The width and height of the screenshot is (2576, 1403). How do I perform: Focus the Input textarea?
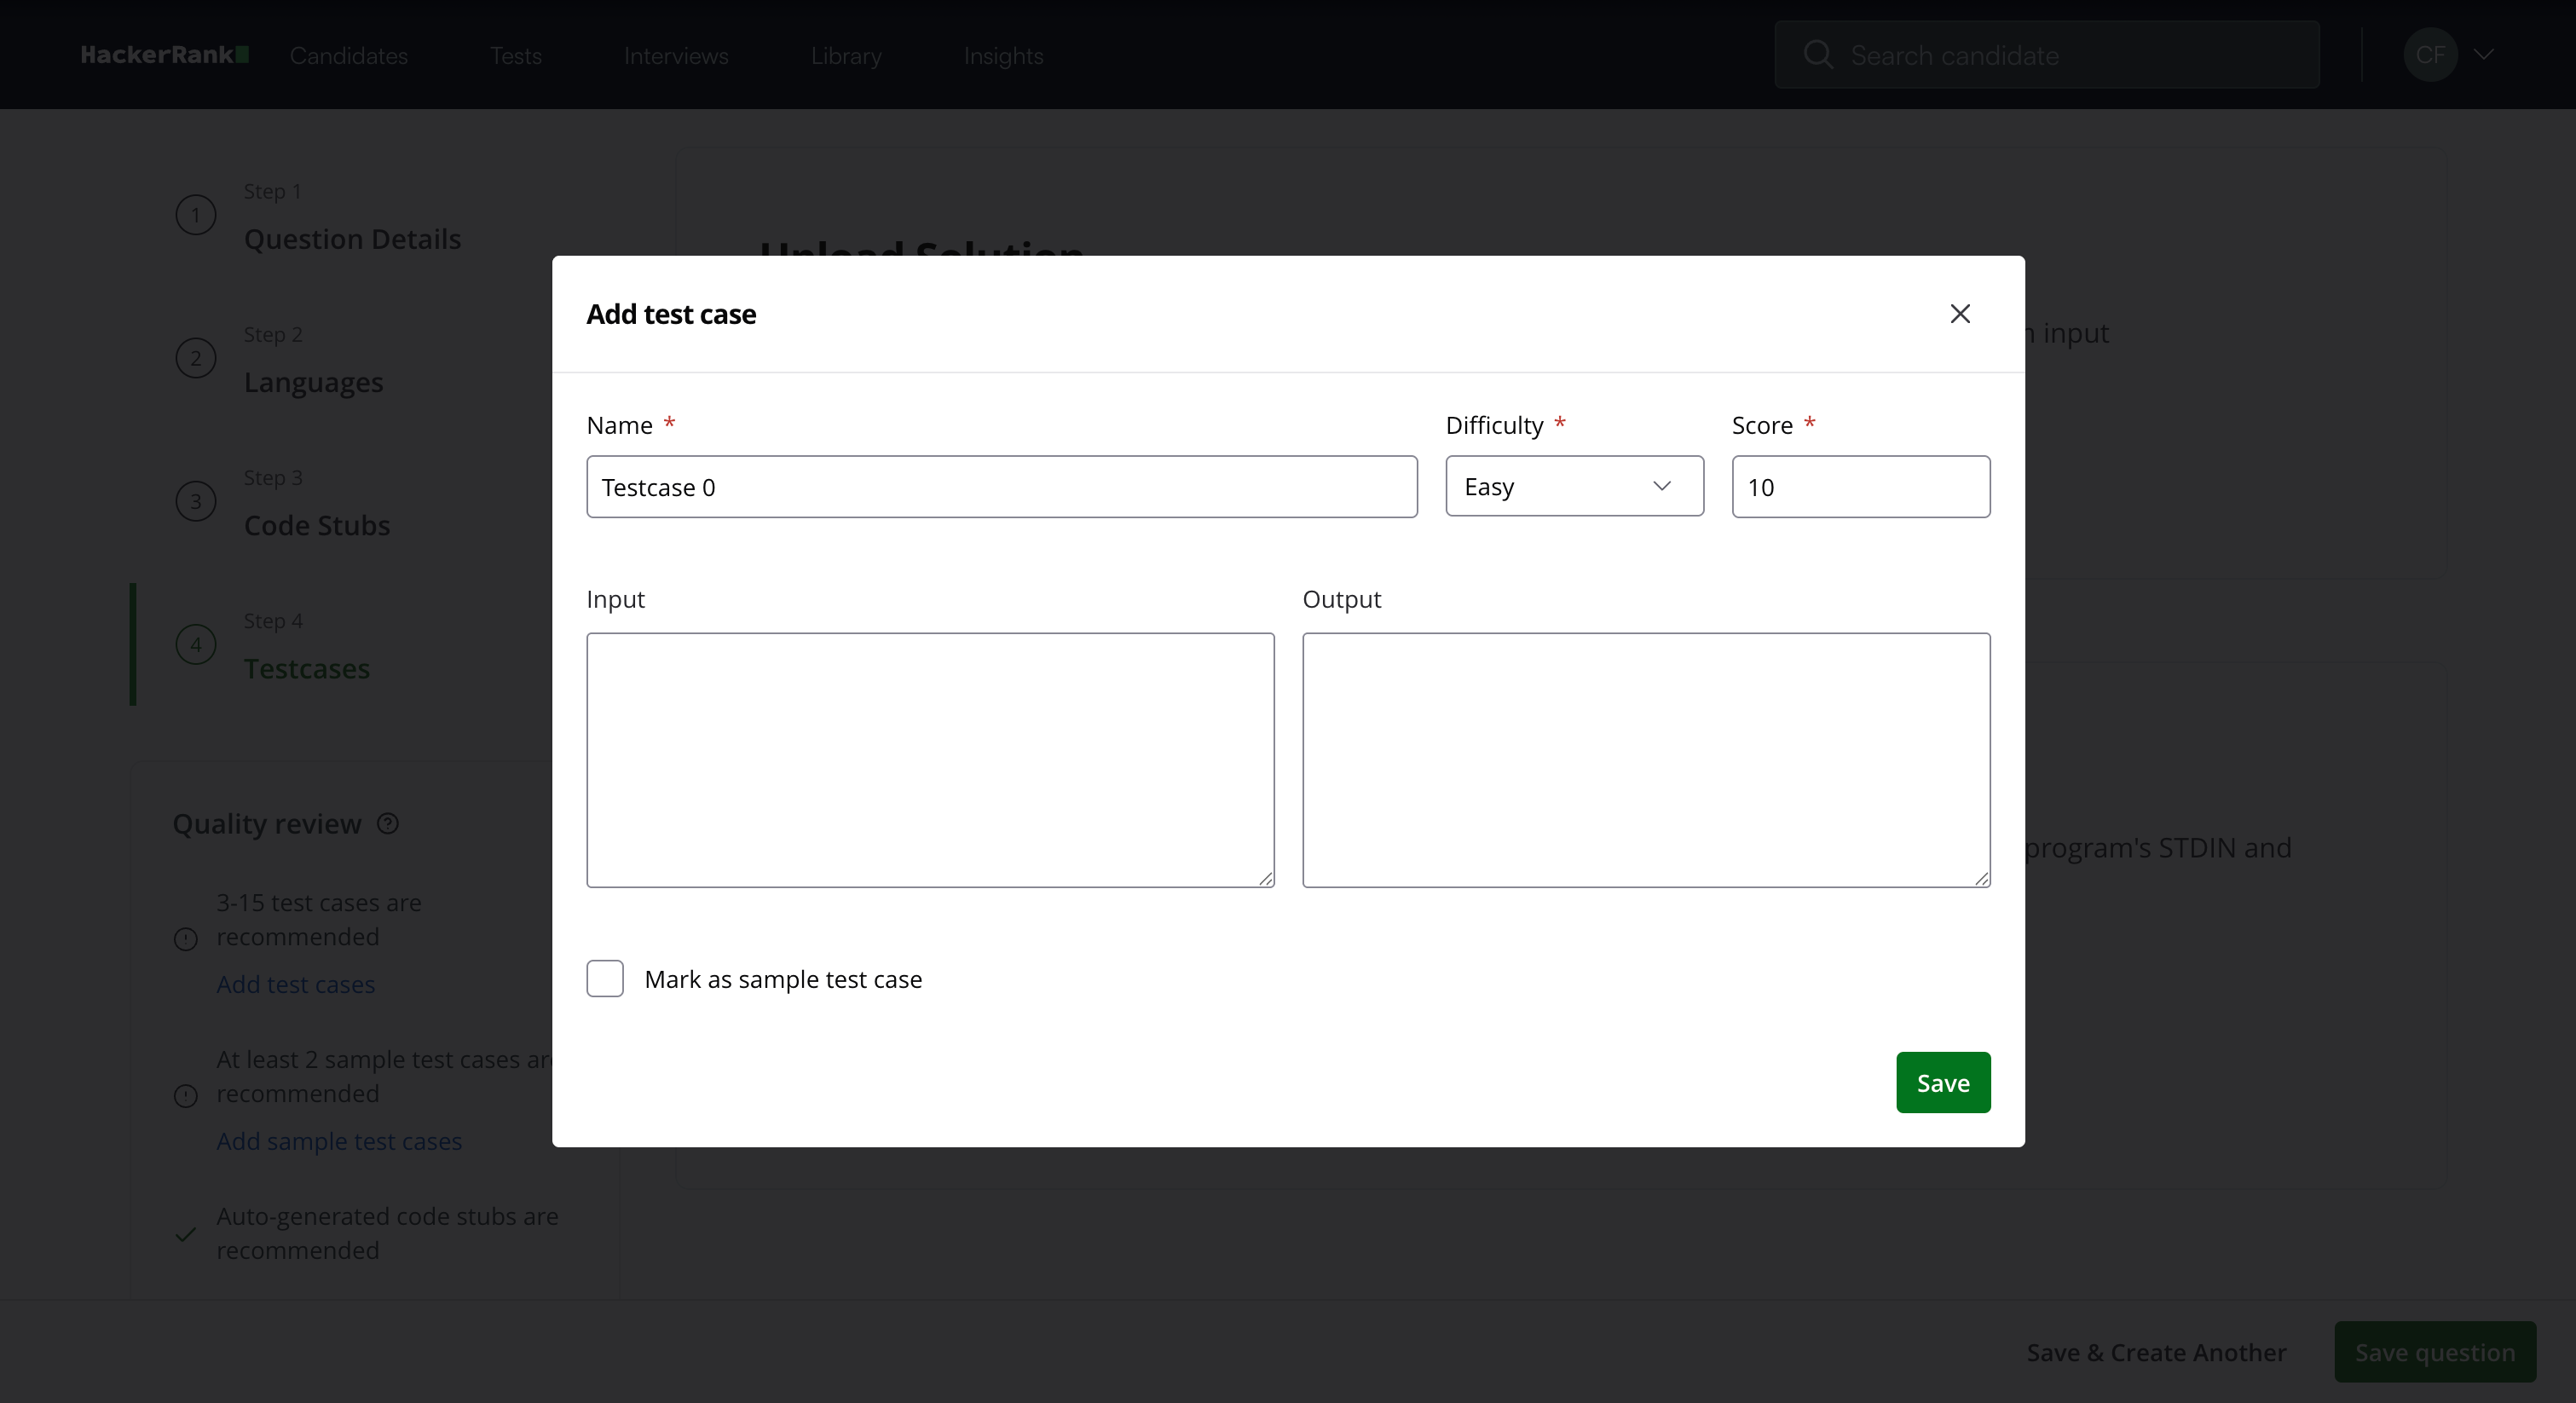930,760
